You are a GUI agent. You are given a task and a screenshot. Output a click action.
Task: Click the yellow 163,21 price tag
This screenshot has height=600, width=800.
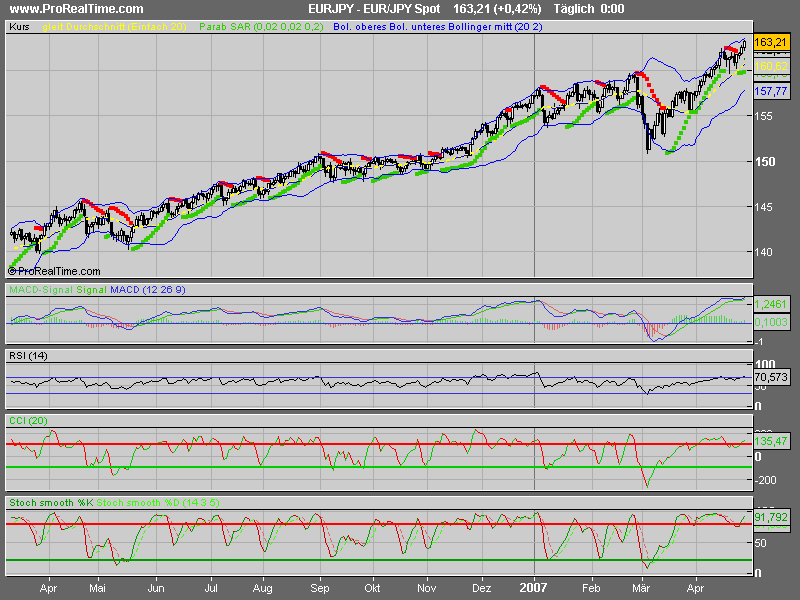pyautogui.click(x=770, y=42)
